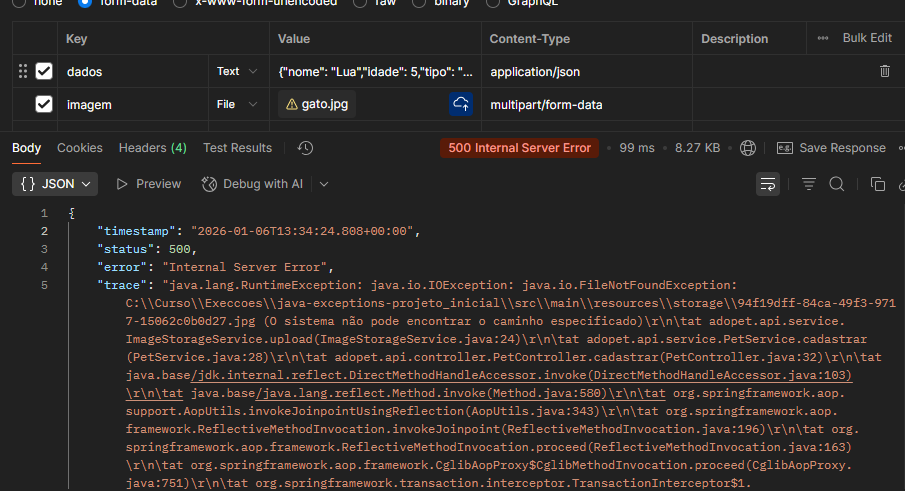905x491 pixels.
Task: Select the form-data radio button
Action: click(84, 2)
